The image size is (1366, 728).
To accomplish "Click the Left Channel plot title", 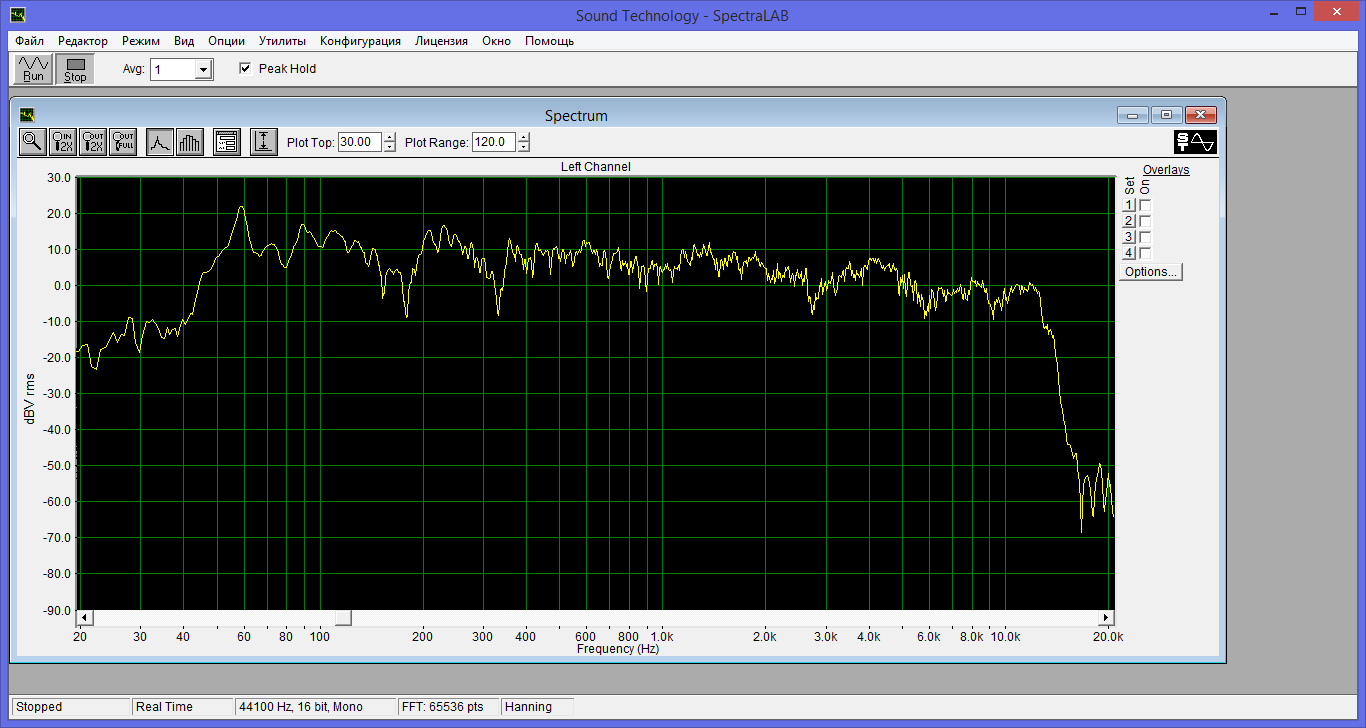I will pos(596,167).
